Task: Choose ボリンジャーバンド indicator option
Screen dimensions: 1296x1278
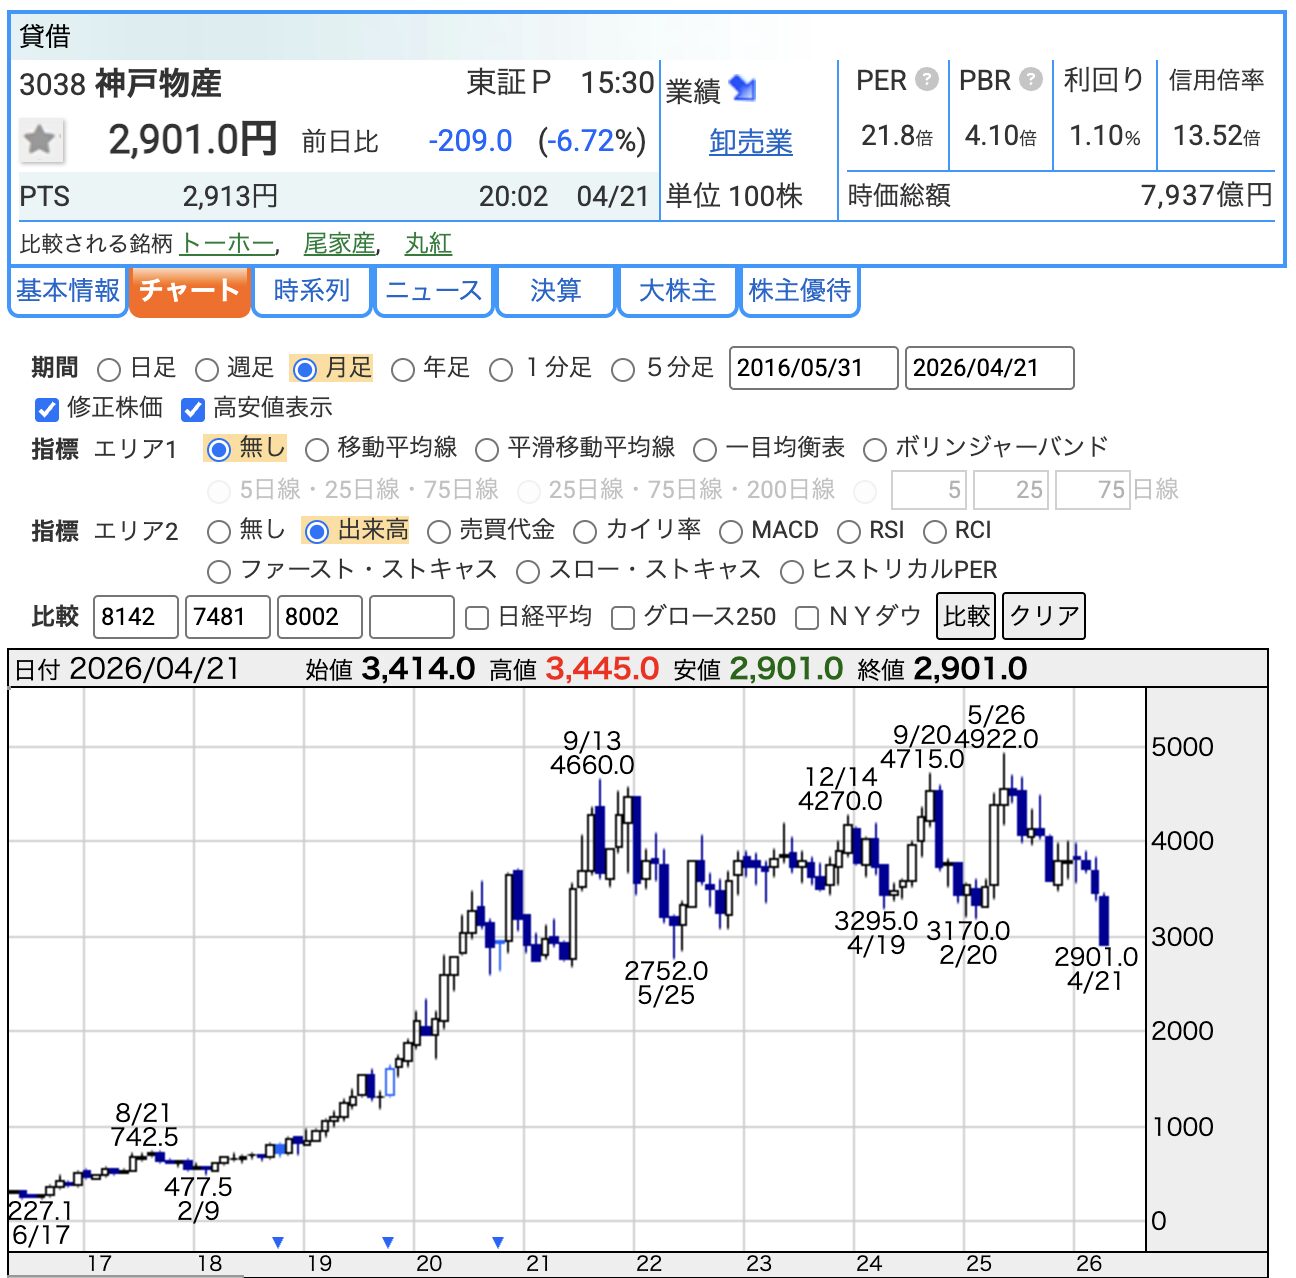Action: (875, 450)
